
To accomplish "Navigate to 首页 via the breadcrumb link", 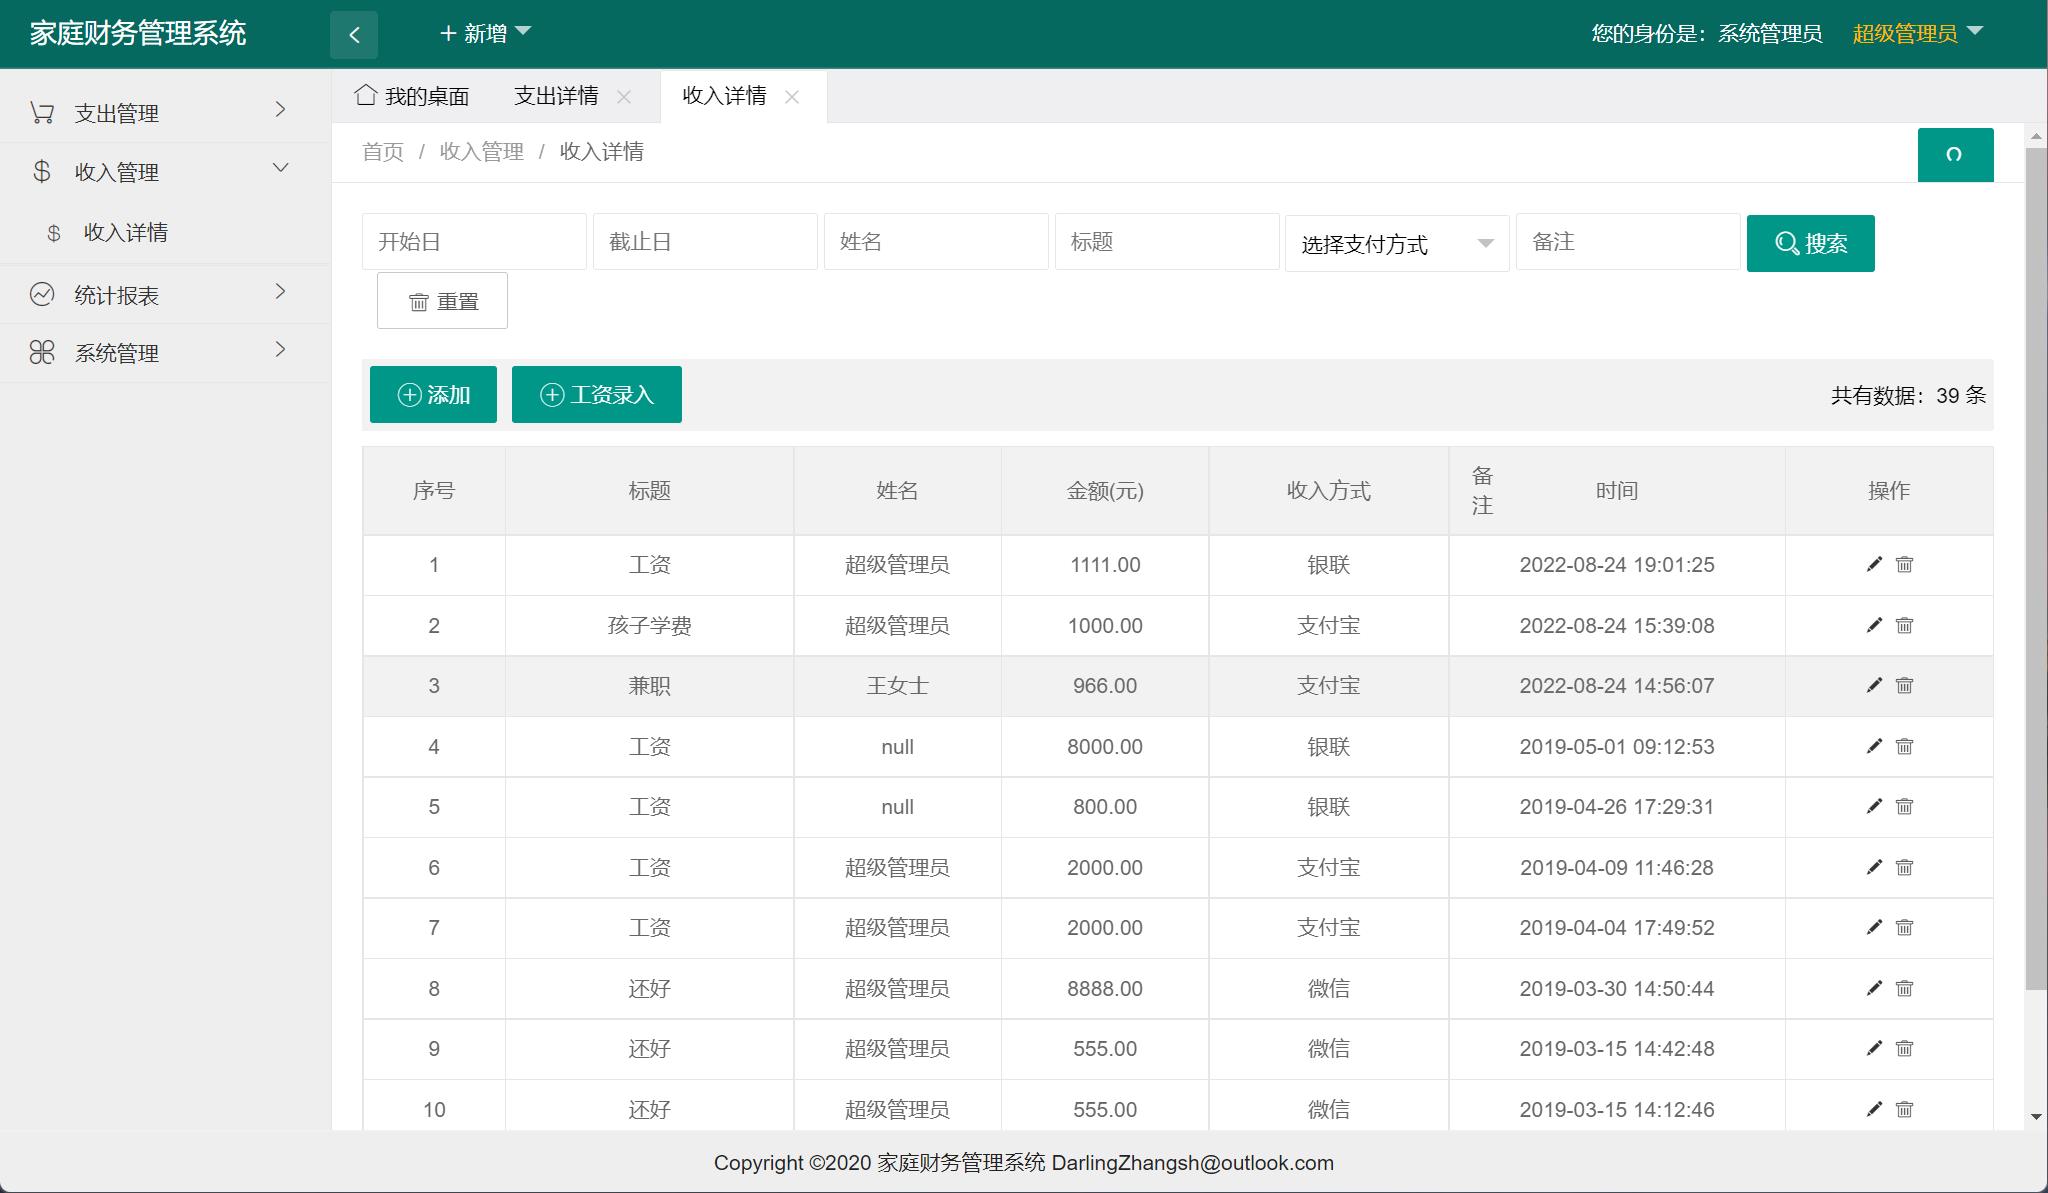I will tap(382, 152).
